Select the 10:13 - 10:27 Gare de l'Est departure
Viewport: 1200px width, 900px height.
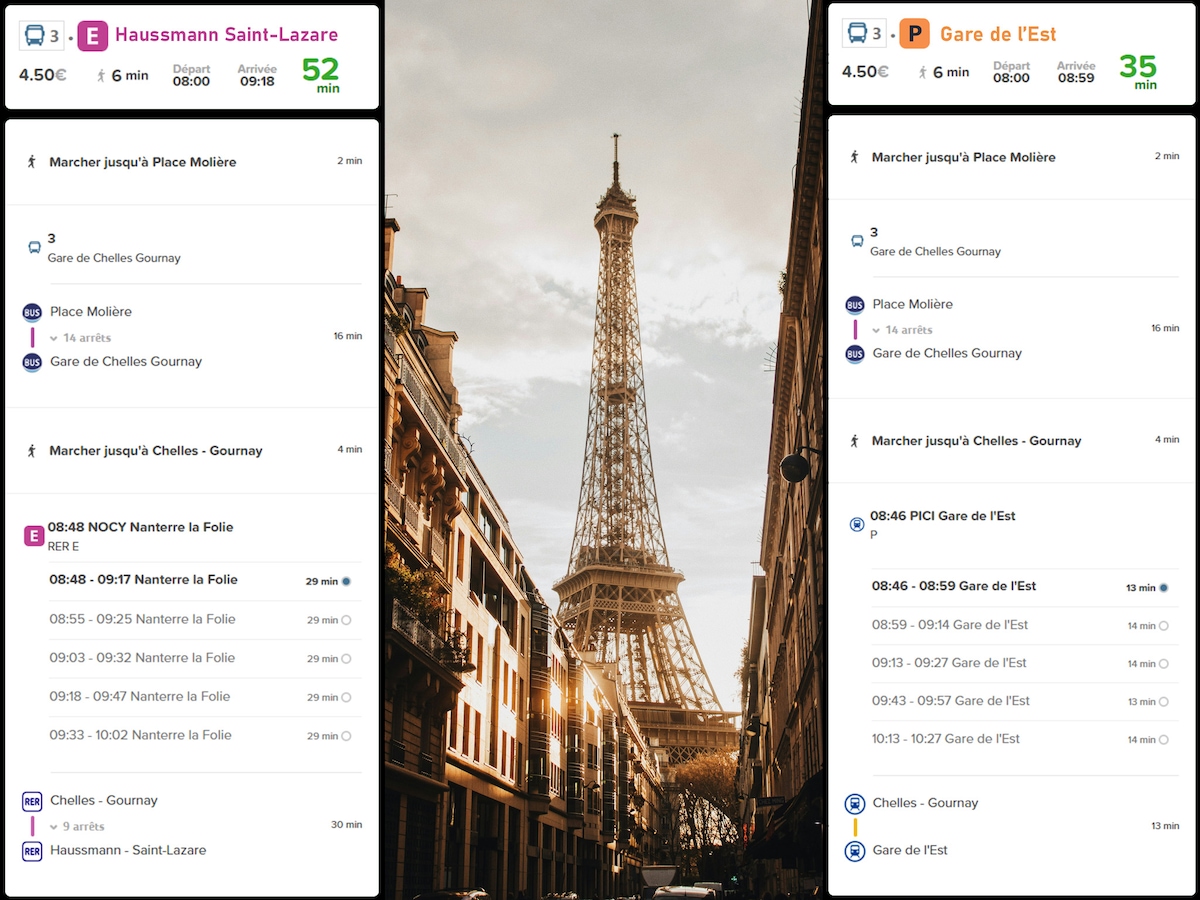(x=1025, y=739)
